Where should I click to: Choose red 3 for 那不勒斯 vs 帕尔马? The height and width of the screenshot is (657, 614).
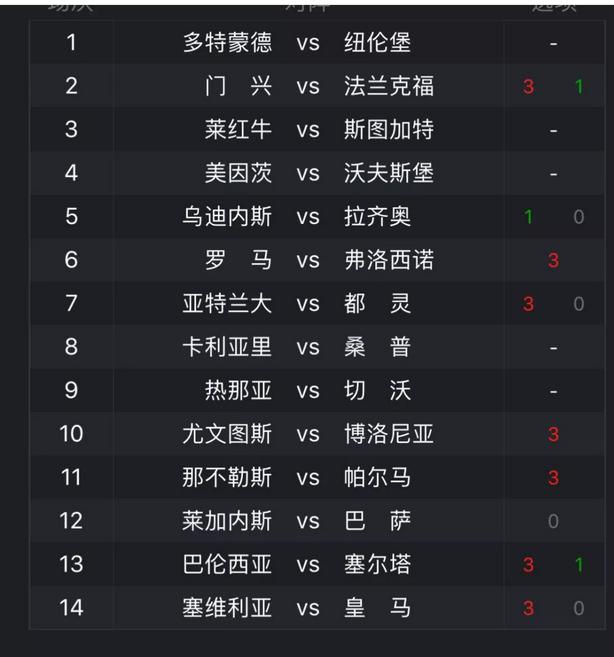click(x=553, y=478)
